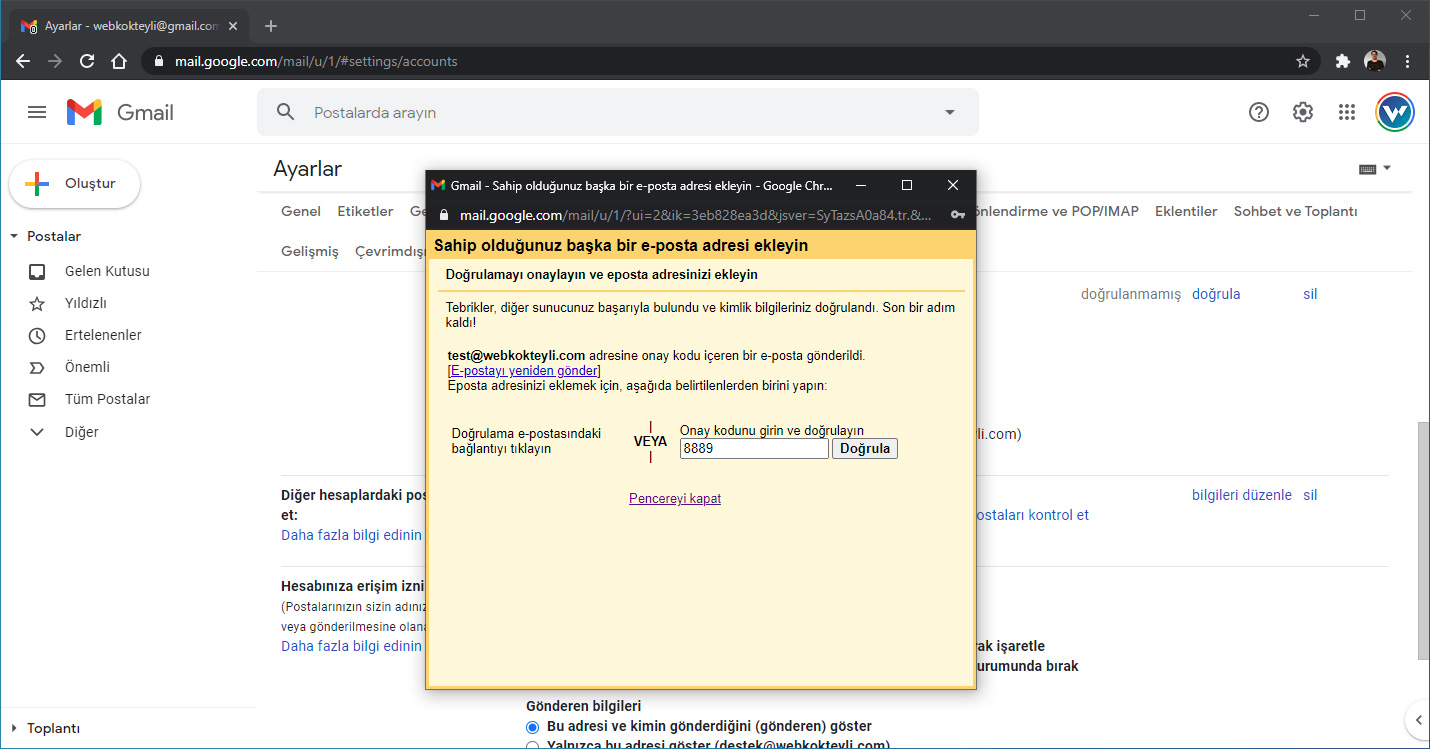
Task: Expand search options dropdown arrow
Action: coord(949,112)
